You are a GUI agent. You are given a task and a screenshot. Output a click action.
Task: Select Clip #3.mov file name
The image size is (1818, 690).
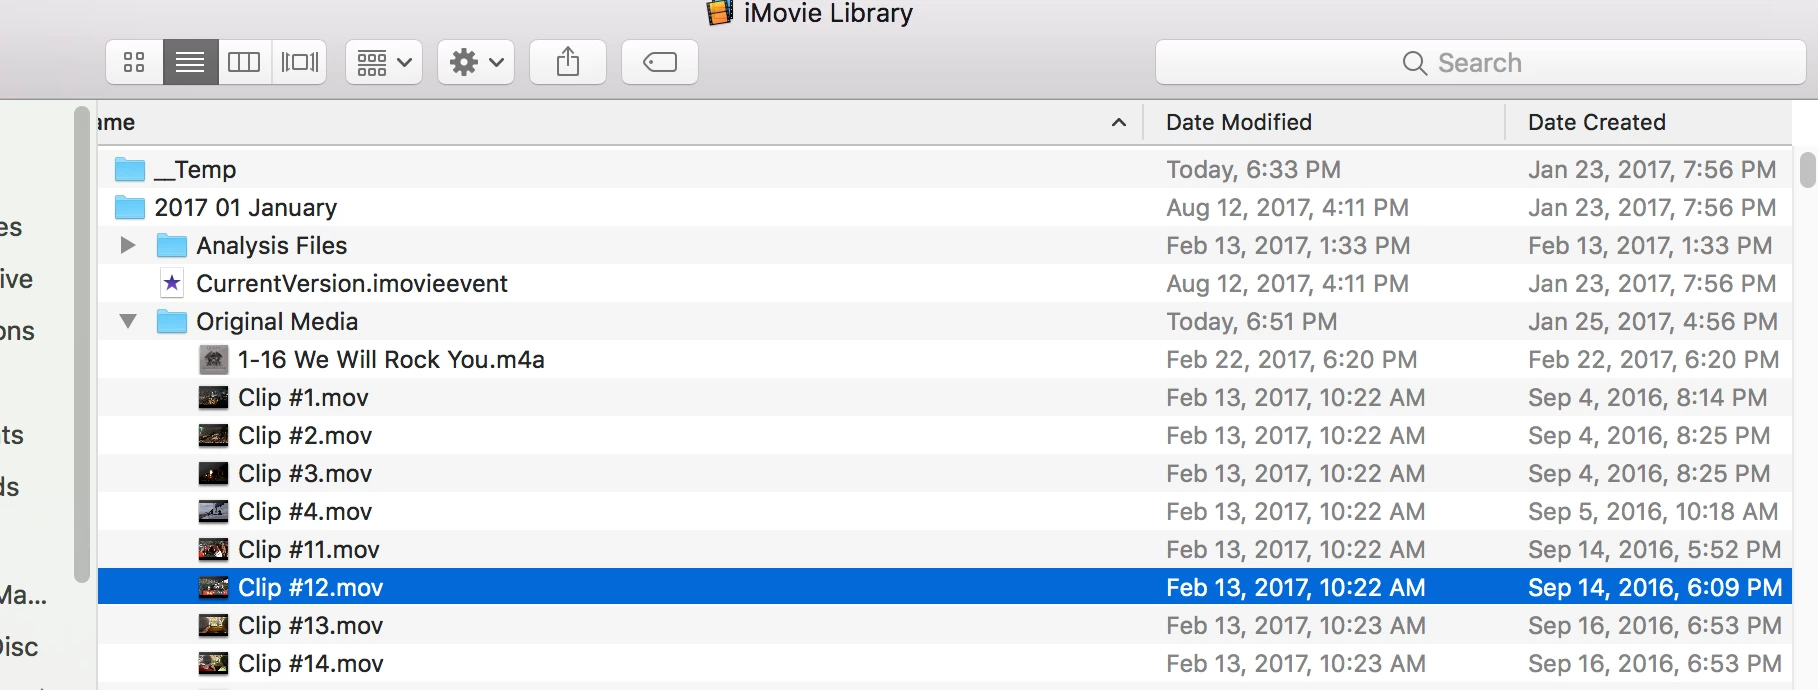tap(305, 473)
